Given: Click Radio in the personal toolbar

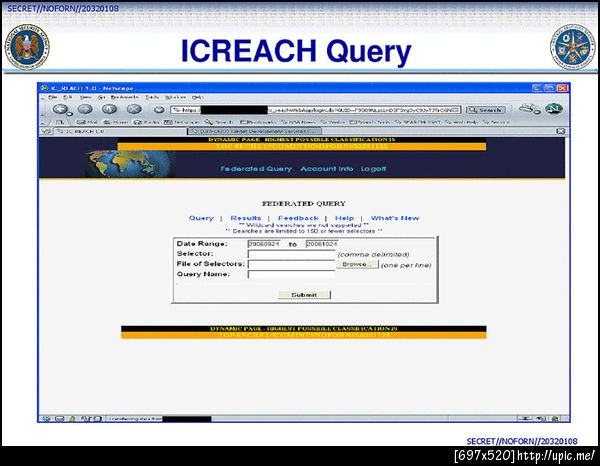Looking at the screenshot, I should (147, 122).
